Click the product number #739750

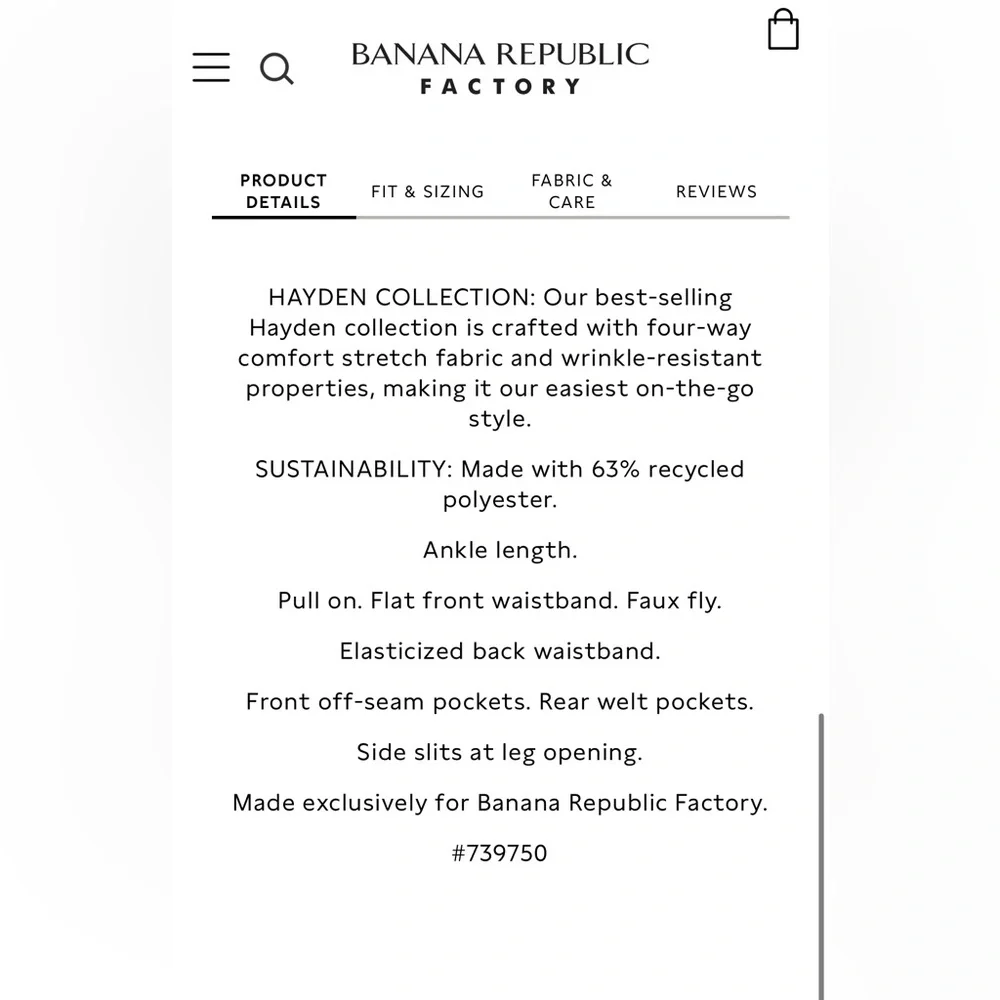click(500, 854)
